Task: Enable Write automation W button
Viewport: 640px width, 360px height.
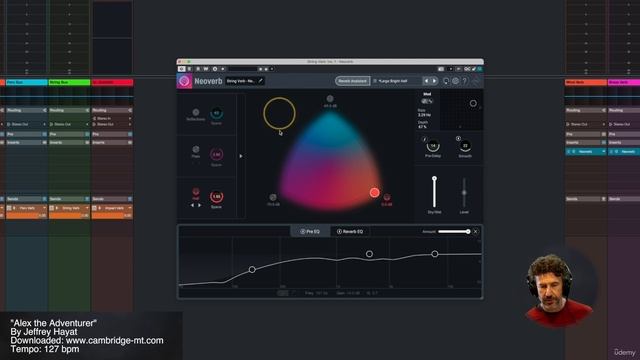Action: (x=206, y=69)
